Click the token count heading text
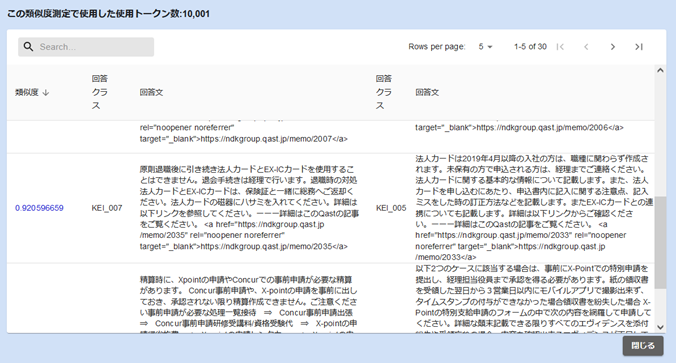The height and width of the screenshot is (363, 676). point(108,14)
